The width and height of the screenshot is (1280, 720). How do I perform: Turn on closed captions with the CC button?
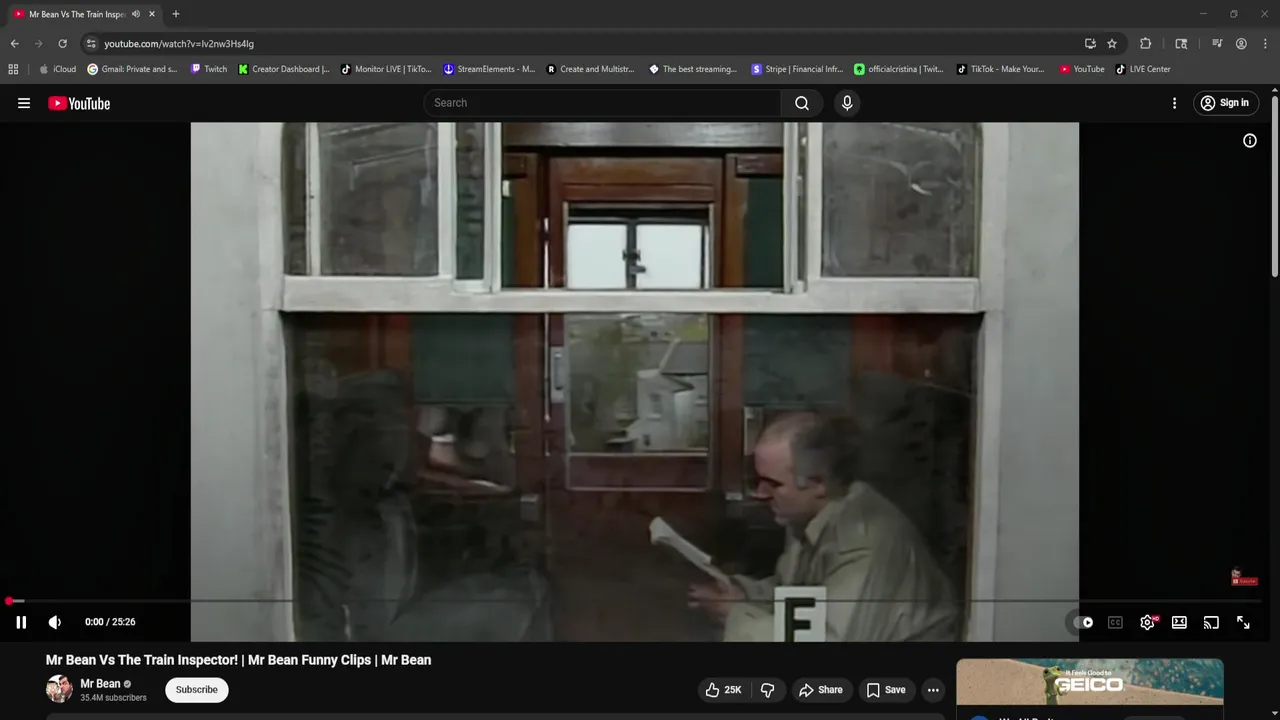click(1115, 622)
